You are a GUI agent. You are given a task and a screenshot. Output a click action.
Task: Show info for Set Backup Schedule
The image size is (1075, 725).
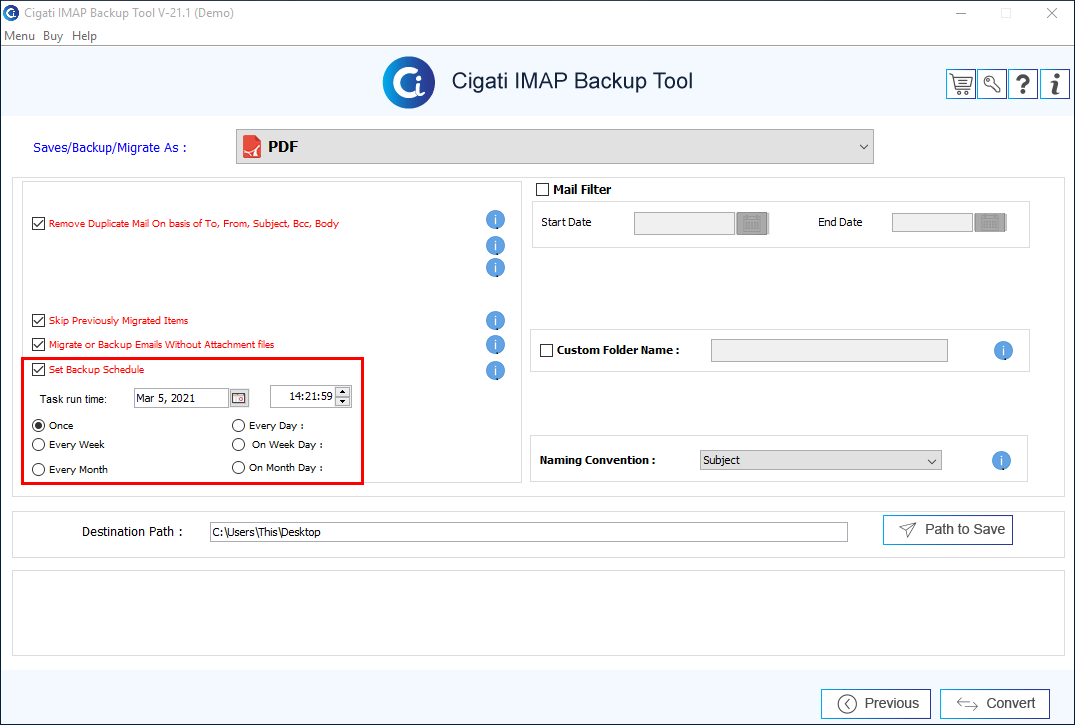[x=495, y=370]
